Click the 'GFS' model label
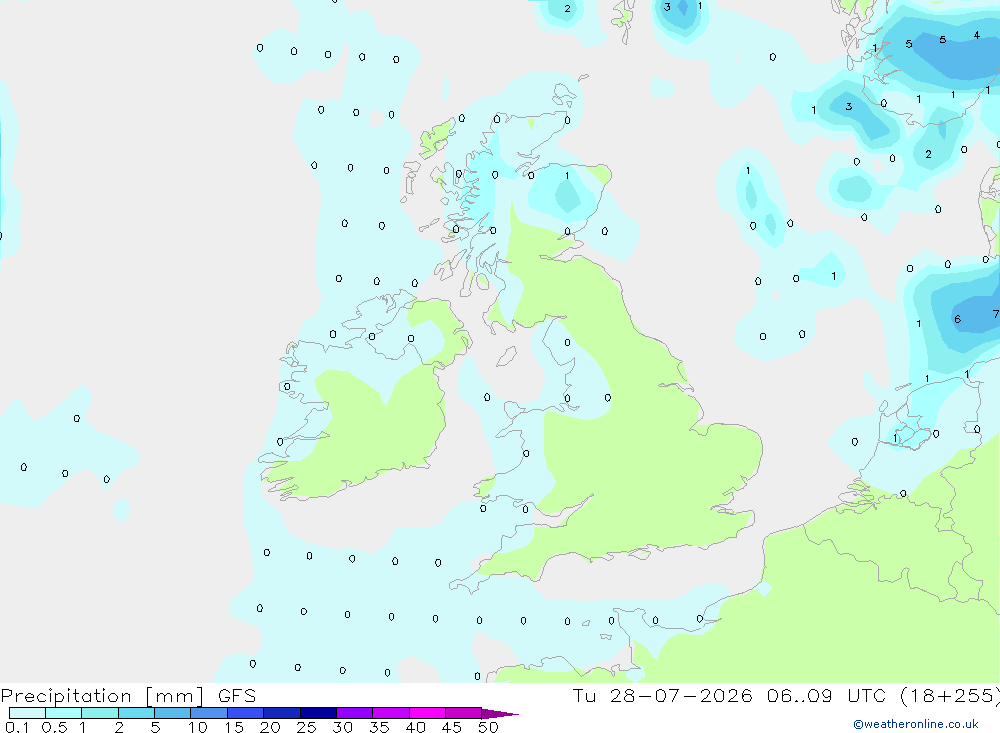The height and width of the screenshot is (733, 1000). point(237,696)
